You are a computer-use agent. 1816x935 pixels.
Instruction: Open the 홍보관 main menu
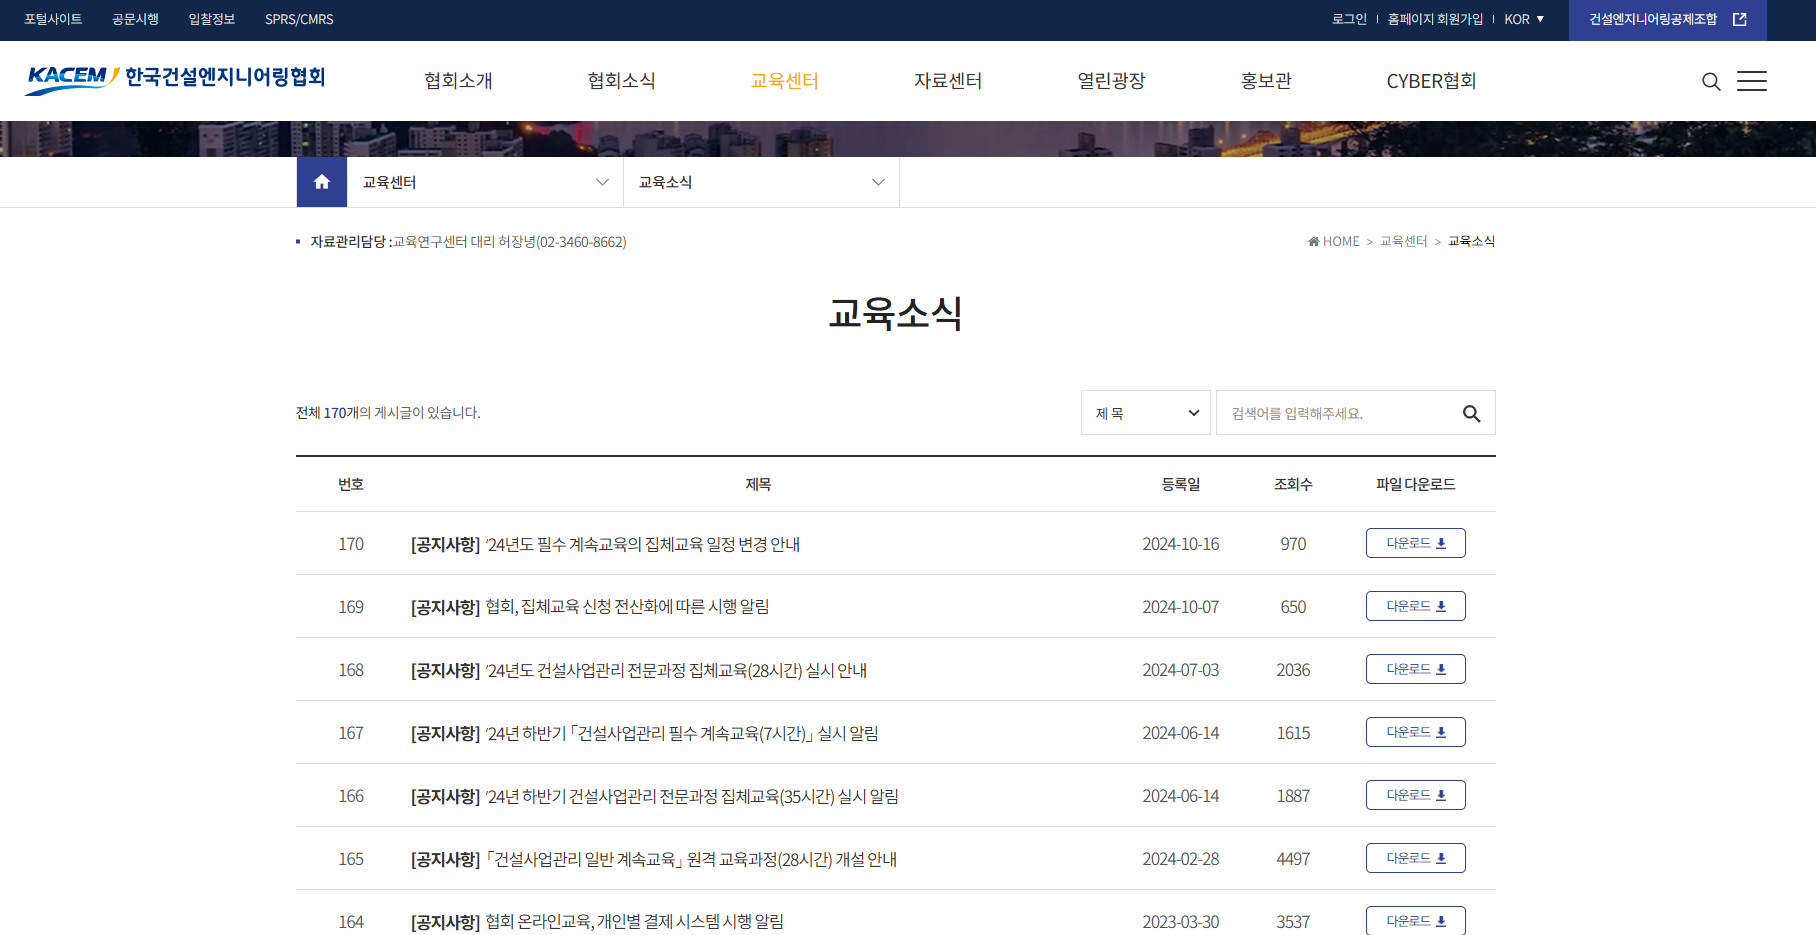(1266, 81)
